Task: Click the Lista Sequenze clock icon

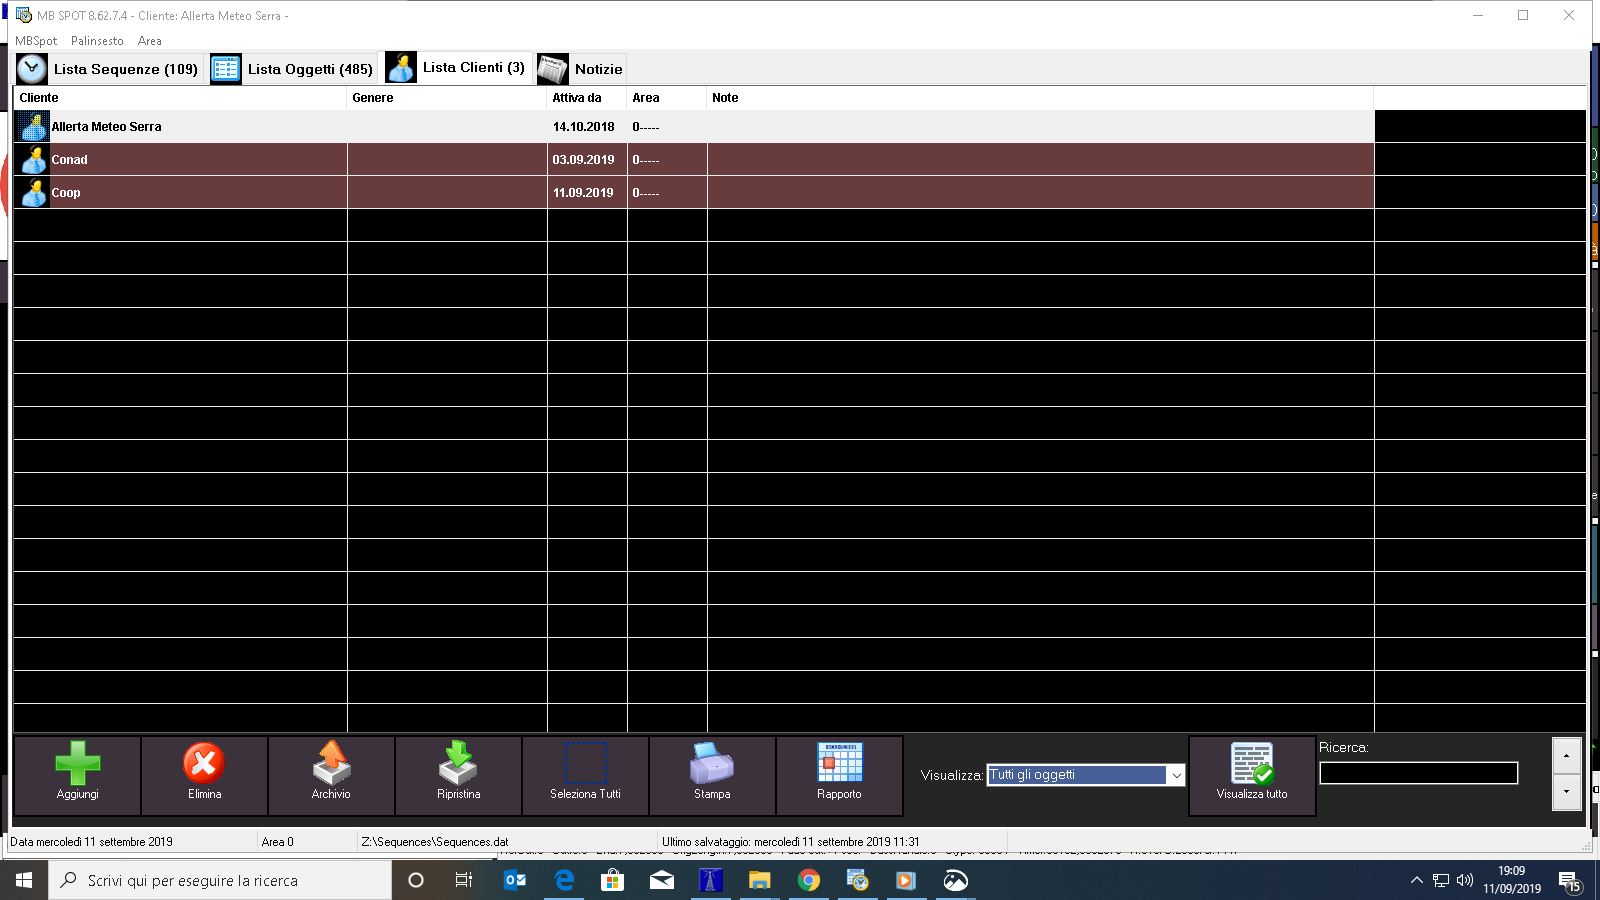Action: tap(32, 69)
